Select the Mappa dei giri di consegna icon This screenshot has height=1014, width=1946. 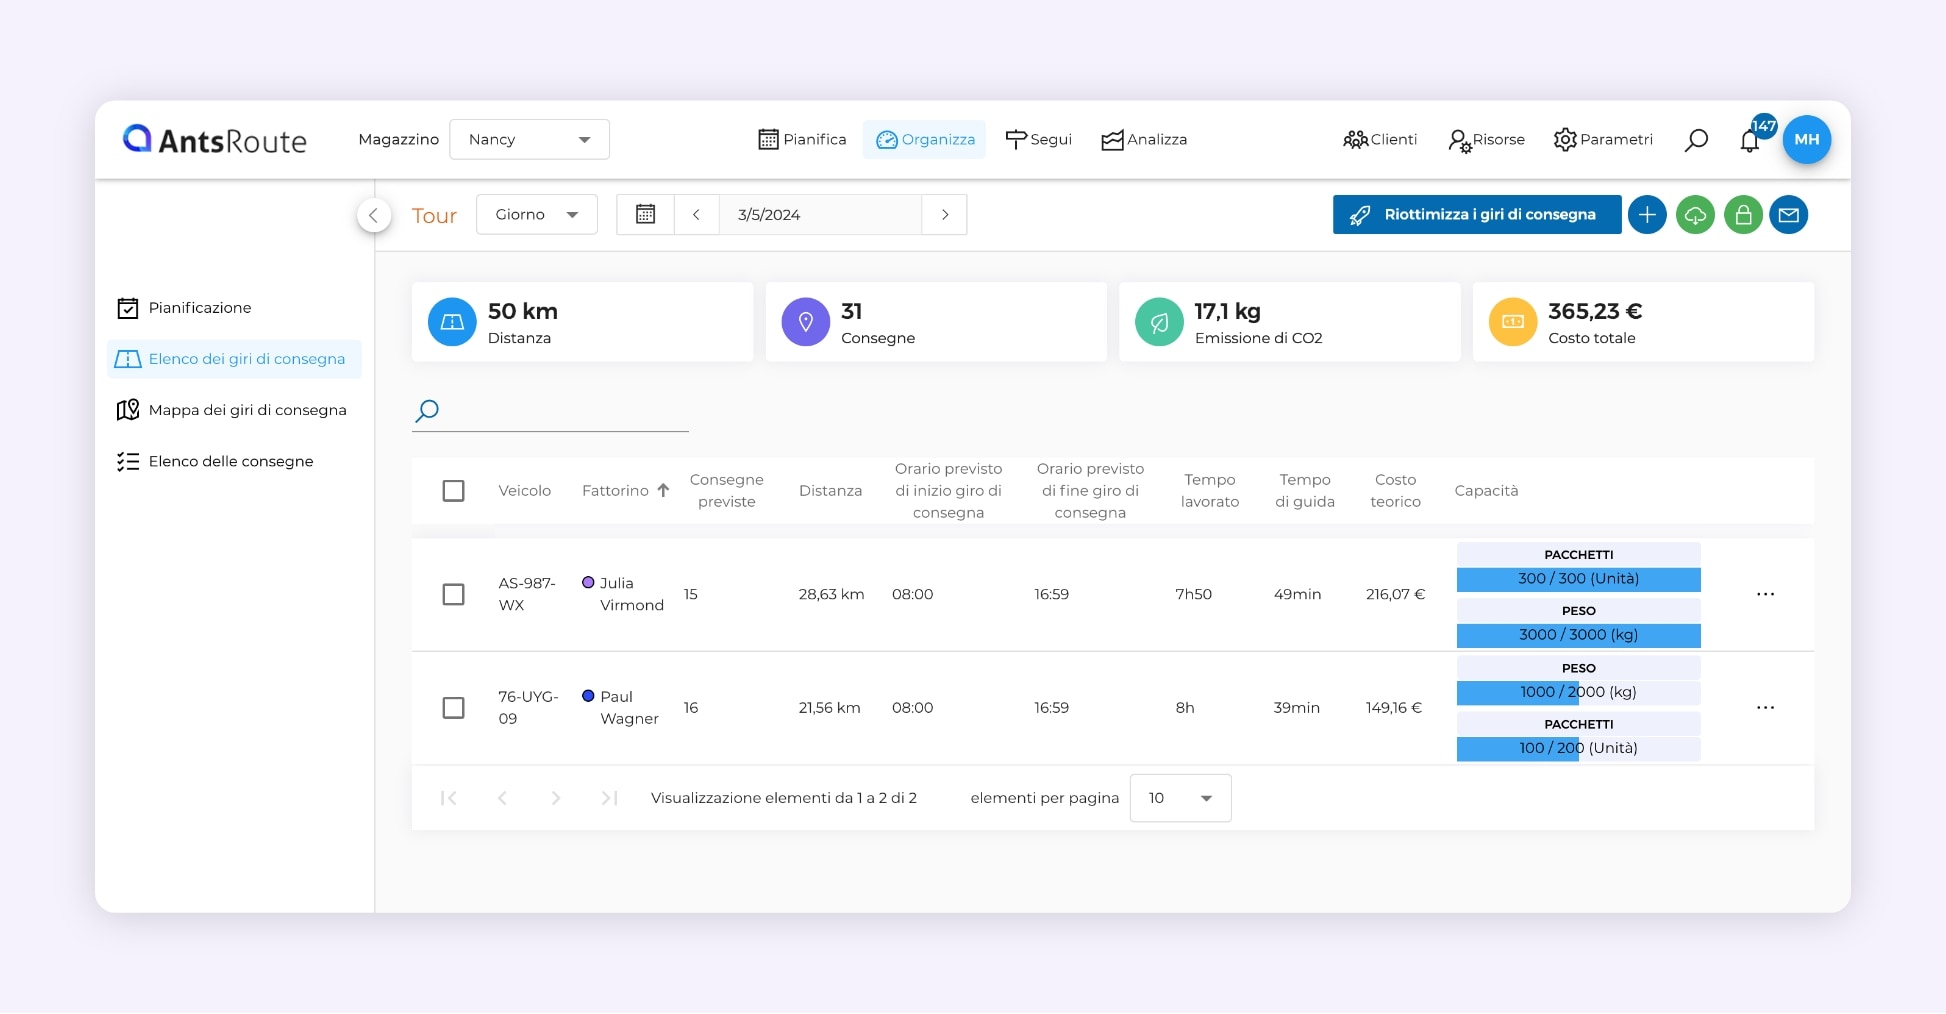(128, 410)
